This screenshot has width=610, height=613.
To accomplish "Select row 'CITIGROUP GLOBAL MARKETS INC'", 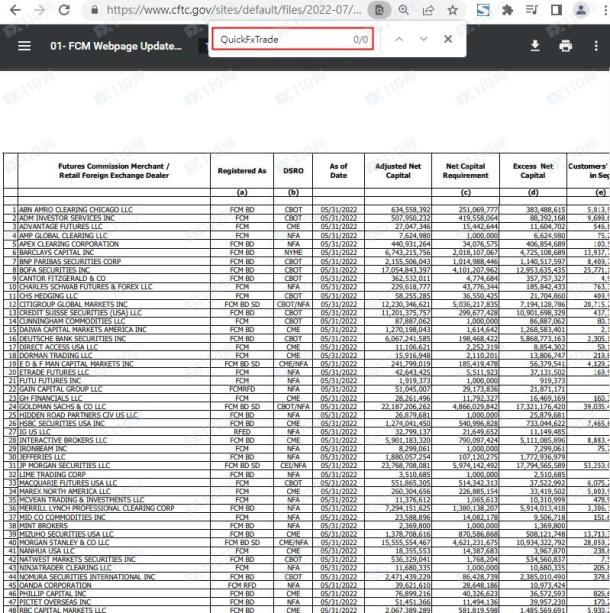I will coord(307,304).
